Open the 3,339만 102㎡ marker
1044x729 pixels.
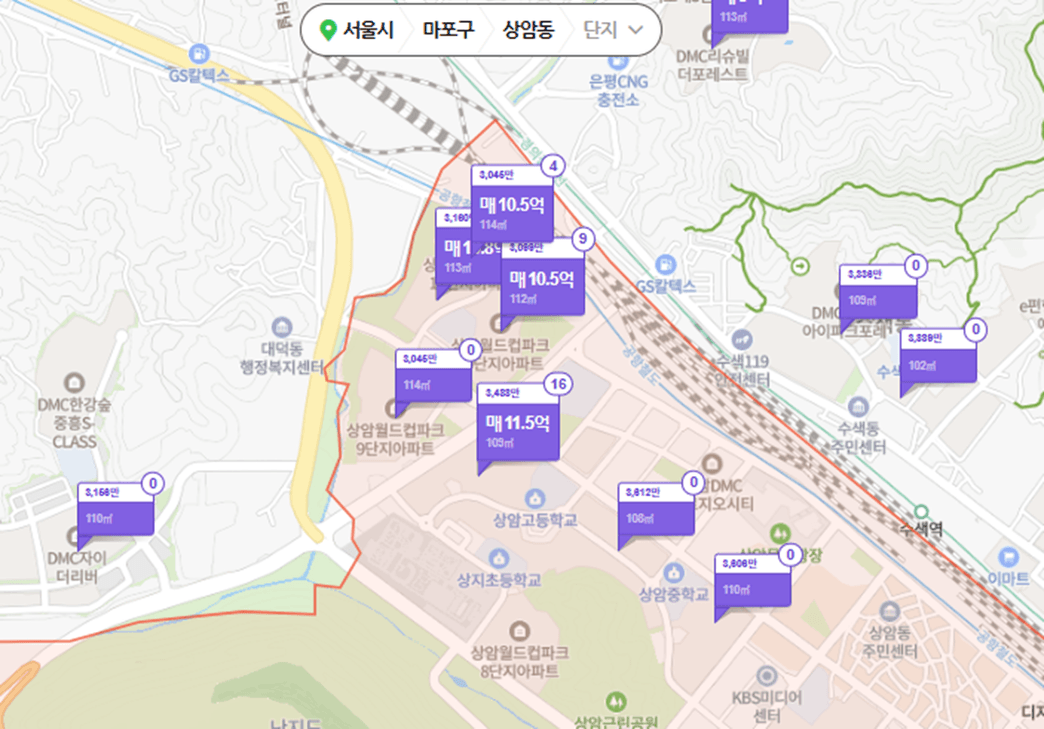[x=938, y=356]
